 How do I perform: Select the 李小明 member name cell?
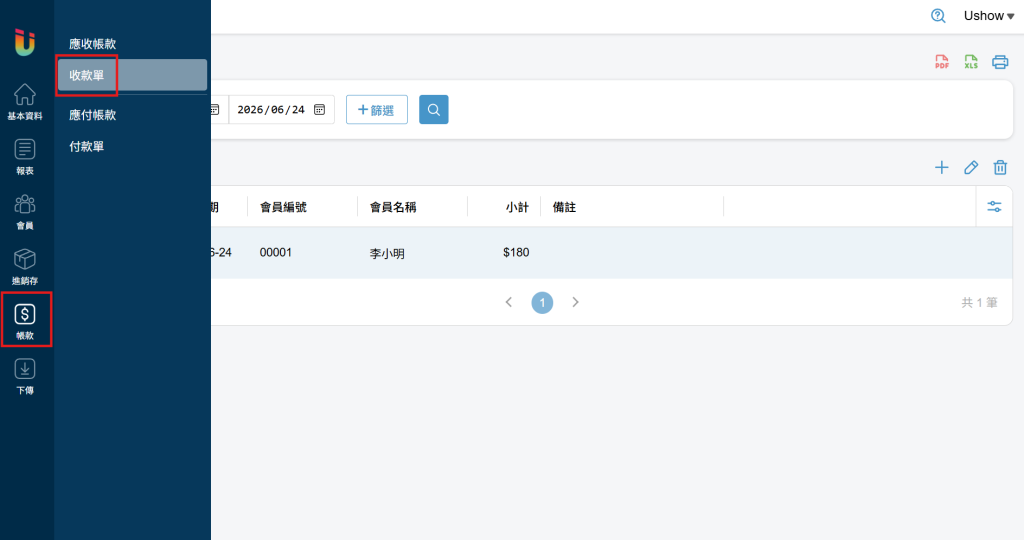[x=387, y=253]
